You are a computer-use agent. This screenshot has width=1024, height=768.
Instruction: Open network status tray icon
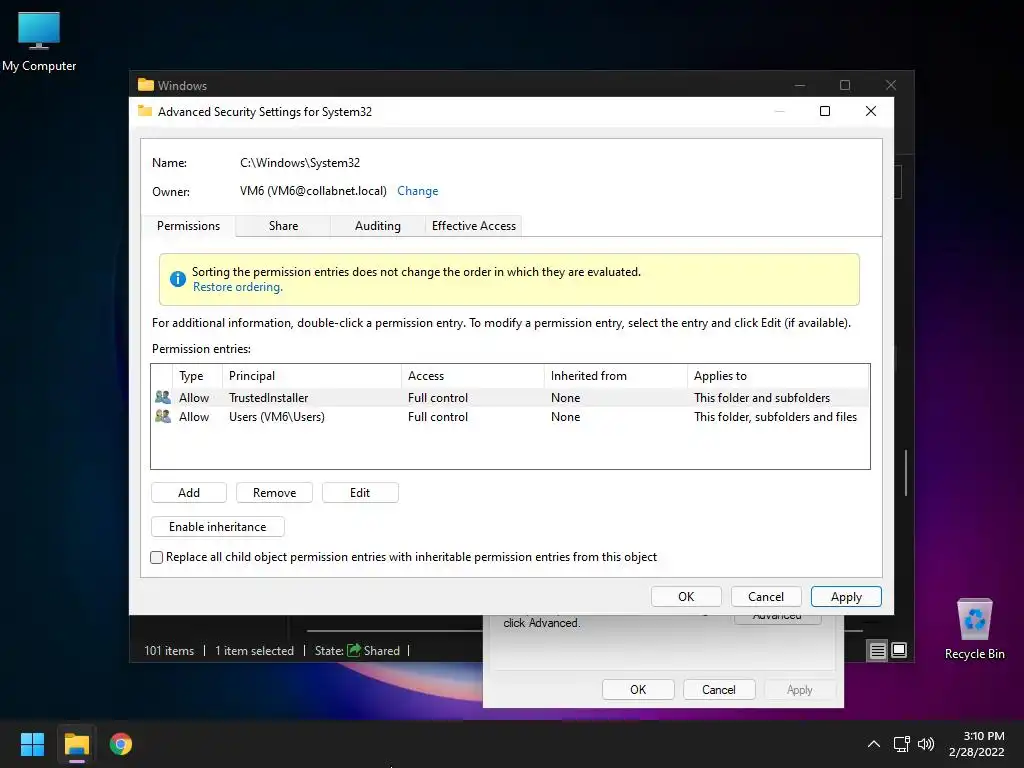point(901,744)
